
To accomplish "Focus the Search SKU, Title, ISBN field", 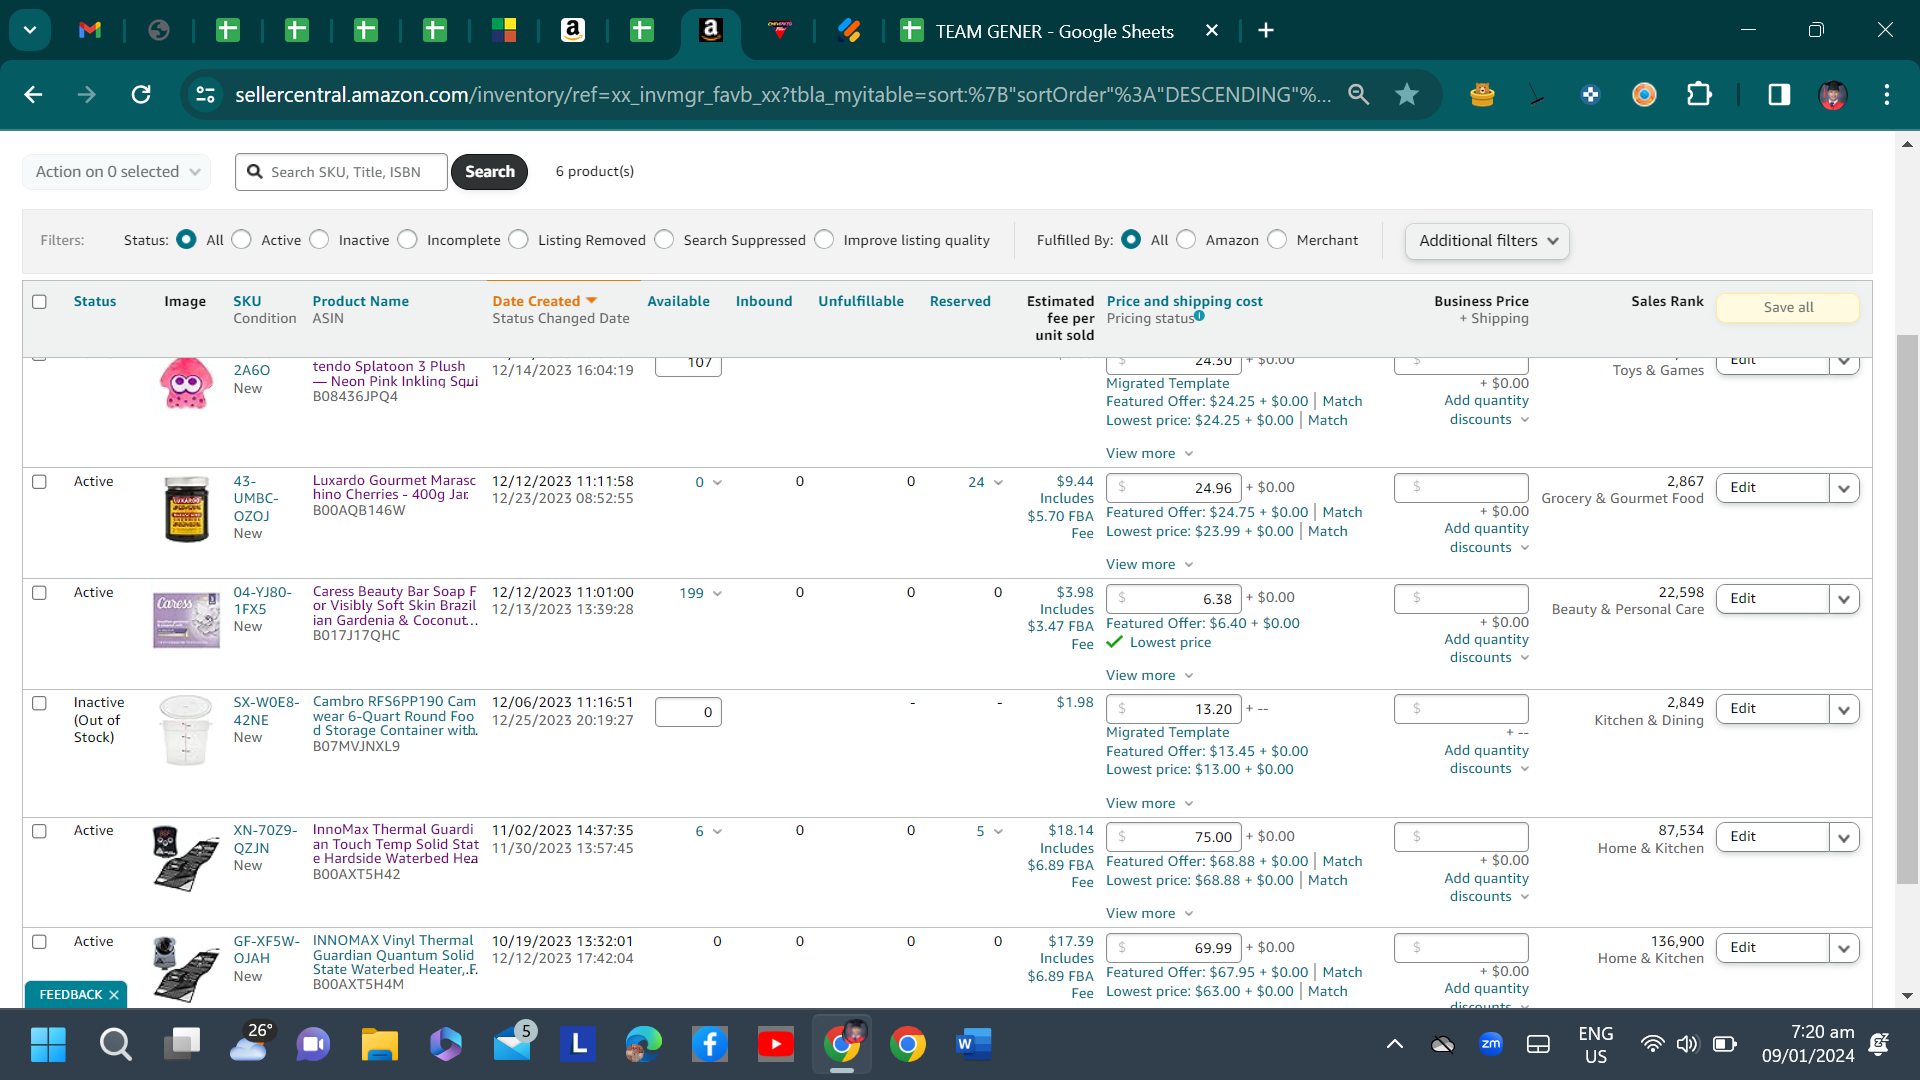I will 342,172.
